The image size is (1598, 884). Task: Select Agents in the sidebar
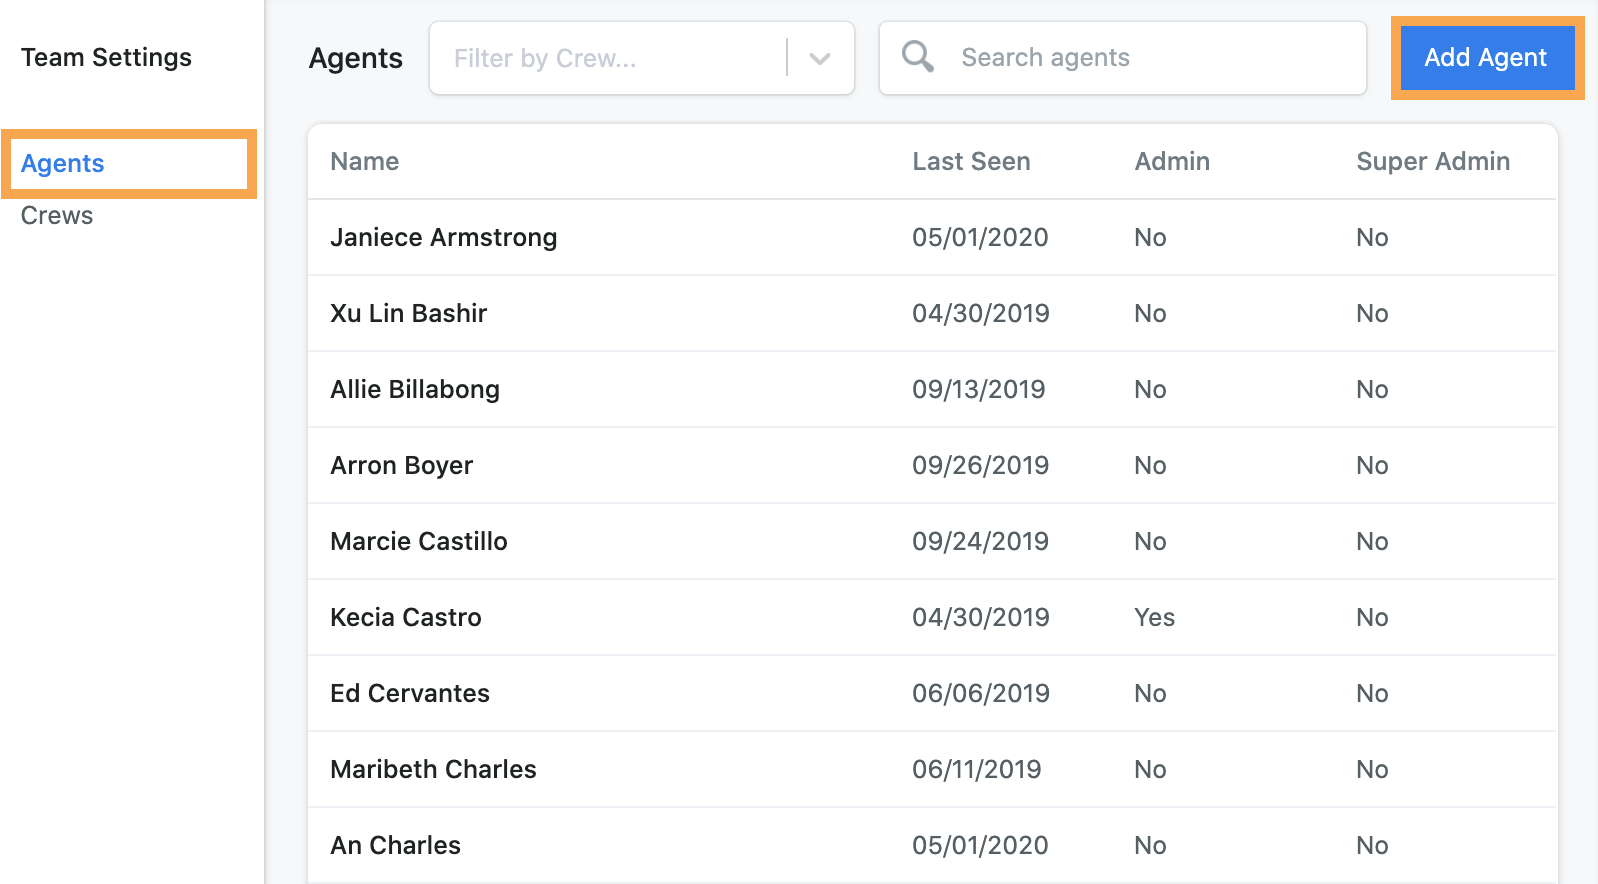tap(63, 163)
